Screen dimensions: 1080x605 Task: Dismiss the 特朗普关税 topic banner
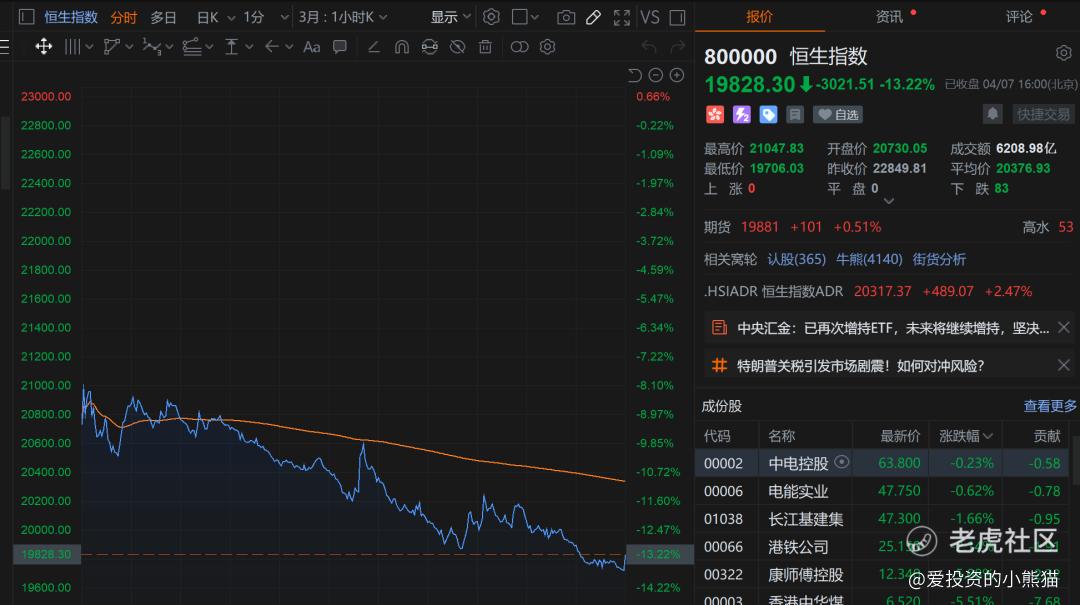1063,365
